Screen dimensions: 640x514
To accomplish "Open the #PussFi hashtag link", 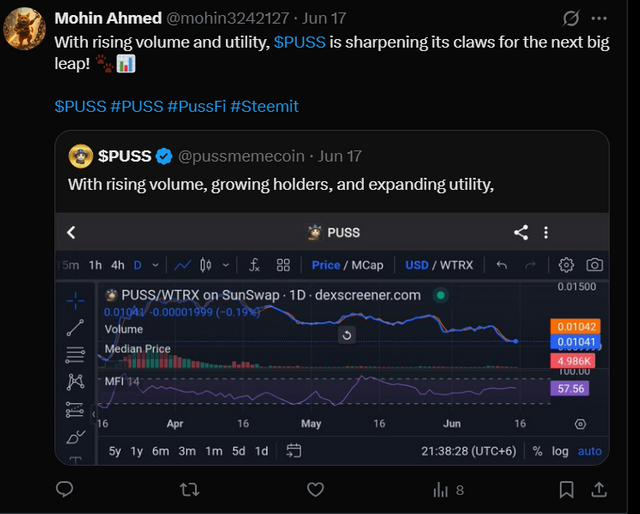I will pos(195,106).
